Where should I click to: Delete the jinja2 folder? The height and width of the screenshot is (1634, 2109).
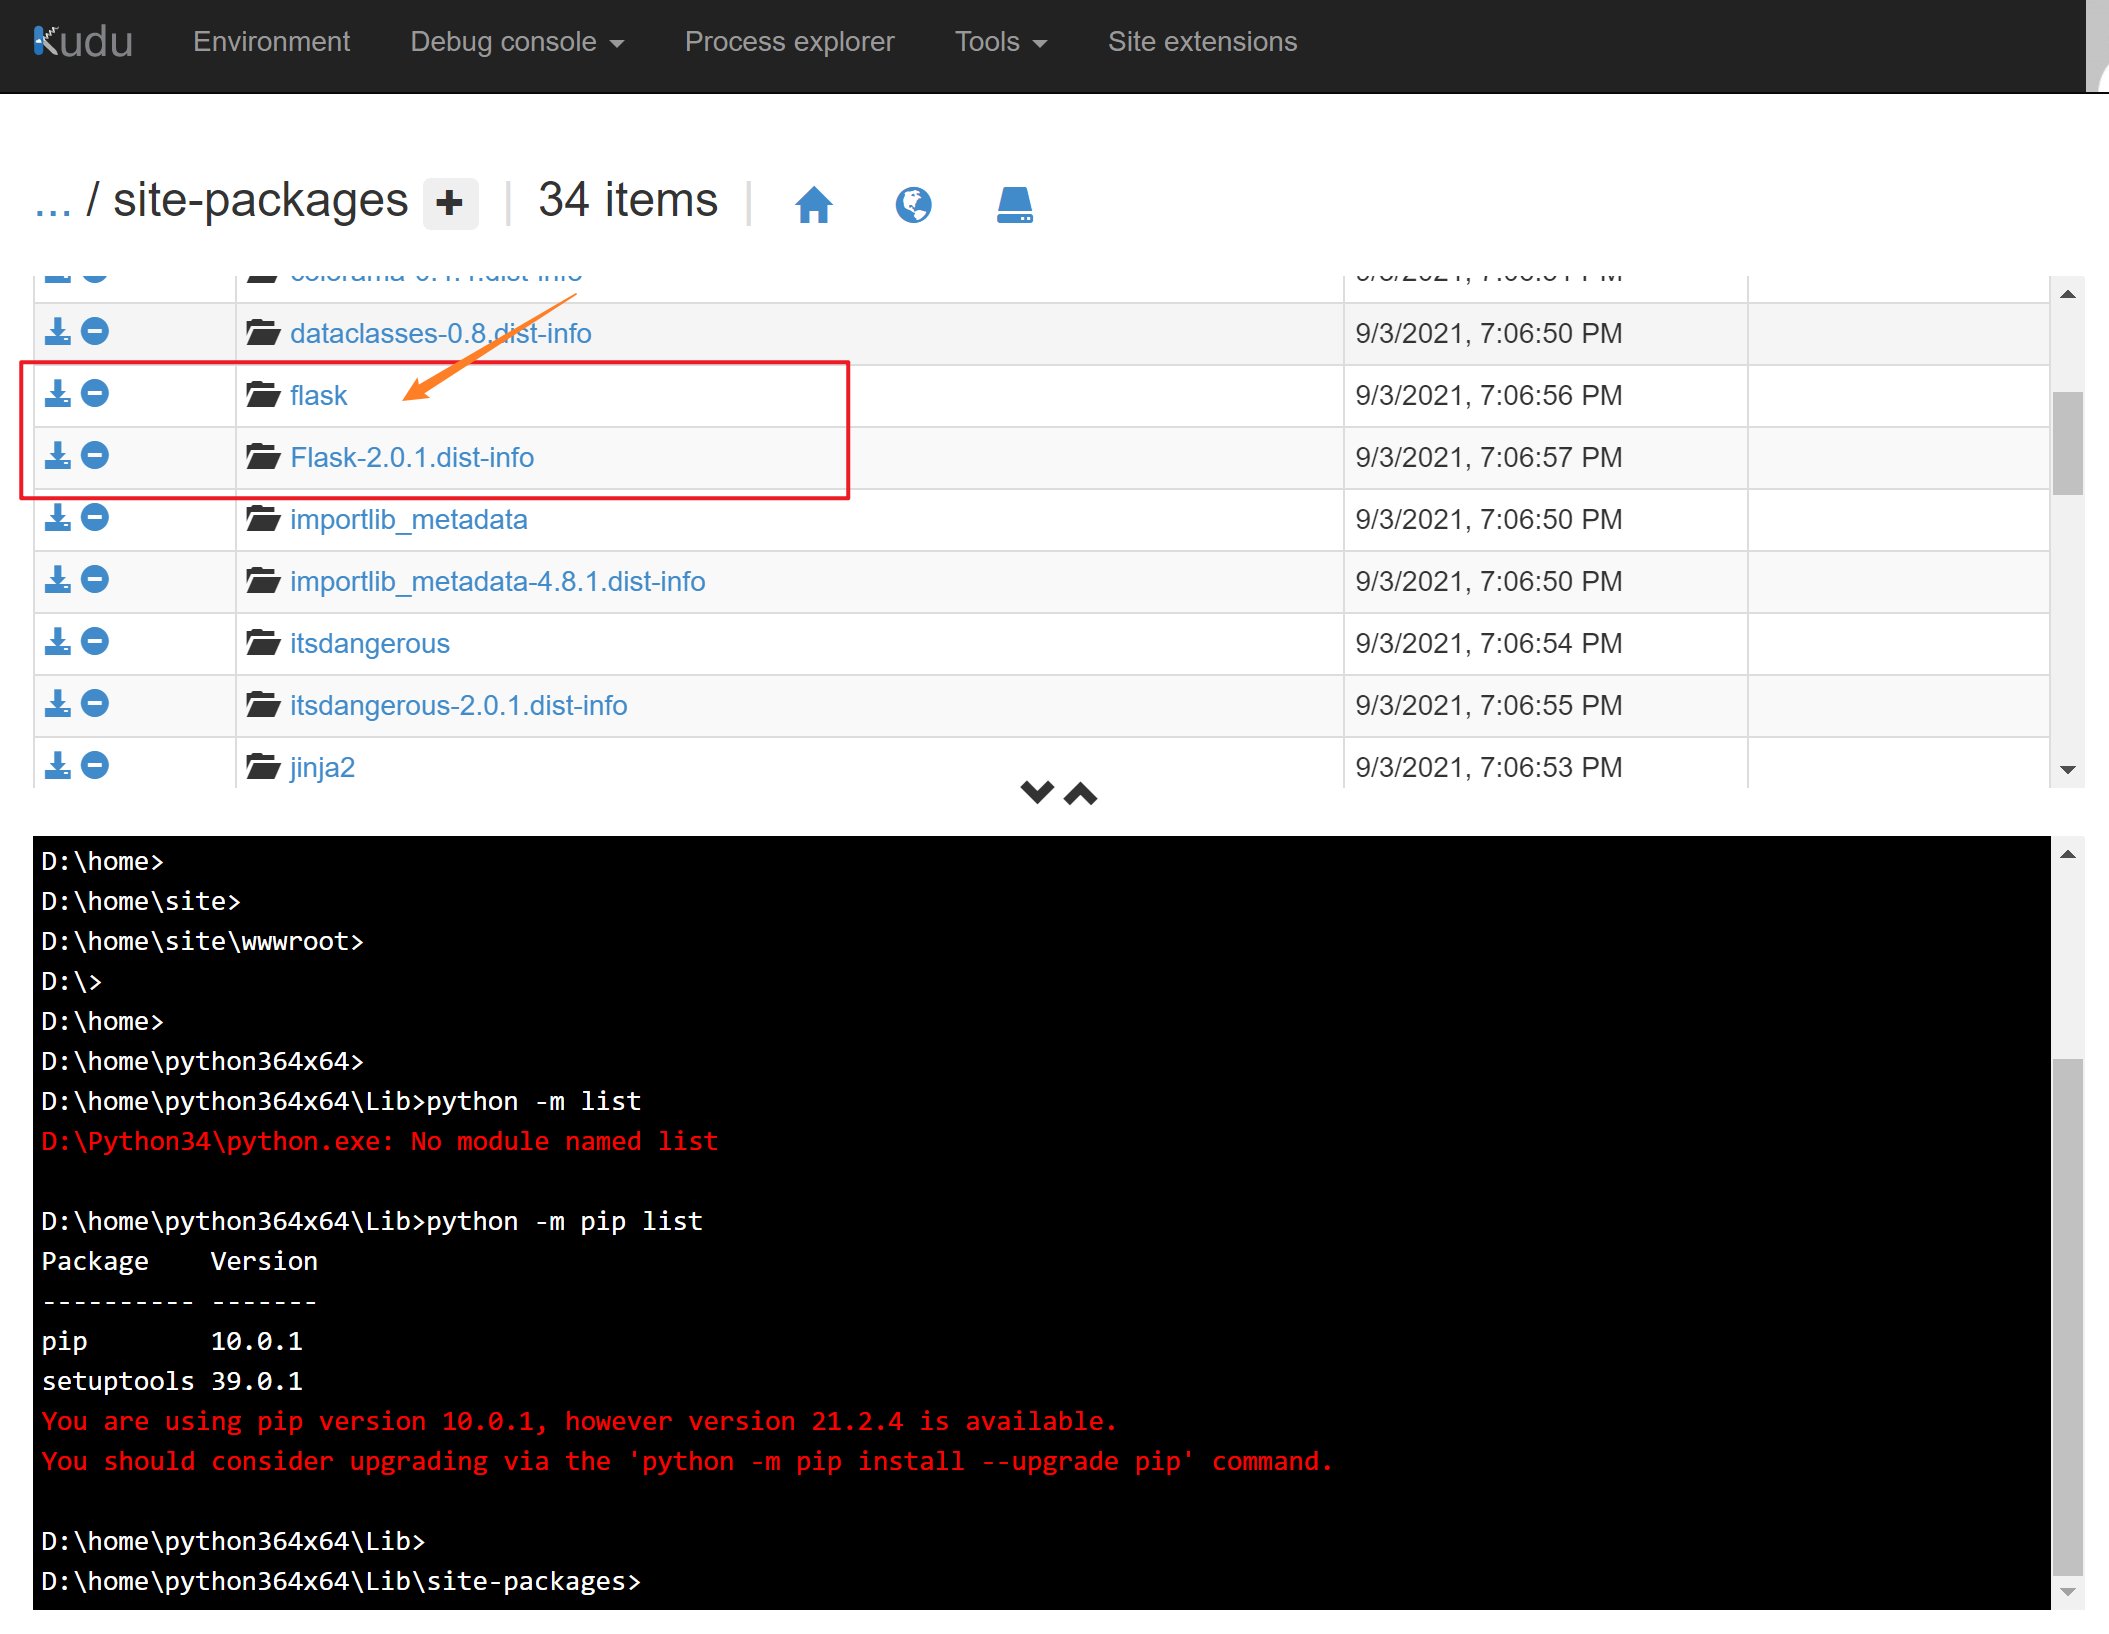tap(95, 766)
